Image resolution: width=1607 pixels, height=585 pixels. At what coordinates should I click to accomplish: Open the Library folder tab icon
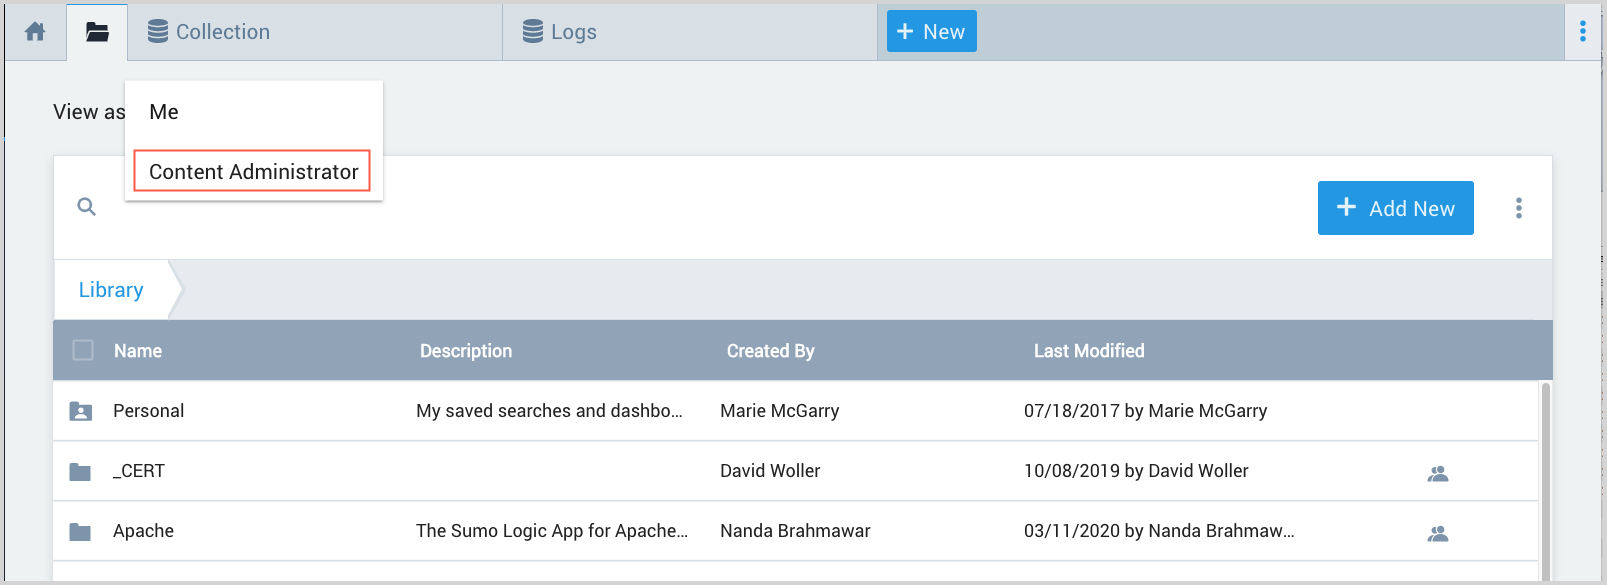click(97, 32)
